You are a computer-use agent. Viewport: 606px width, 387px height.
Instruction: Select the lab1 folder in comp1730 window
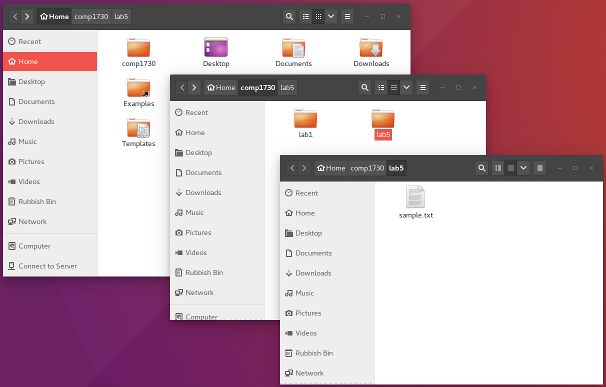[305, 124]
